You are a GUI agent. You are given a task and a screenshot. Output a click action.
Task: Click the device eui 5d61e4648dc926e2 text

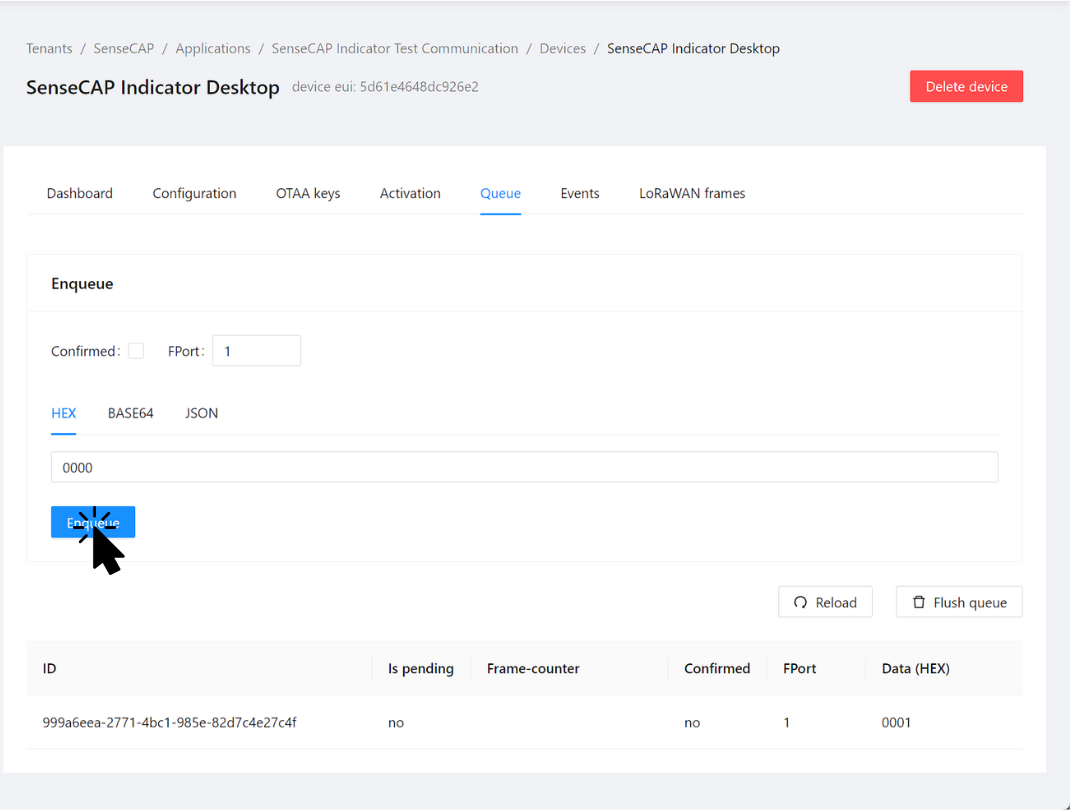(x=386, y=87)
